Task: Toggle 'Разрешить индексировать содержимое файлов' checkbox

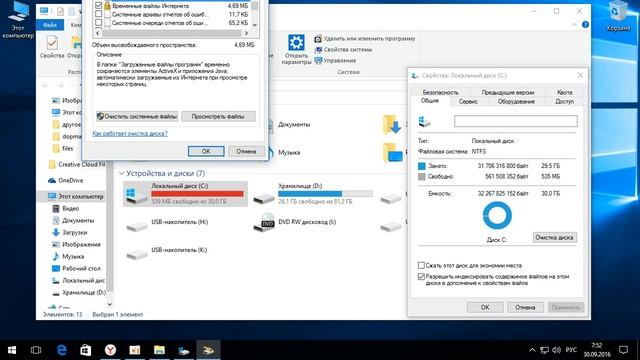Action: [421, 277]
